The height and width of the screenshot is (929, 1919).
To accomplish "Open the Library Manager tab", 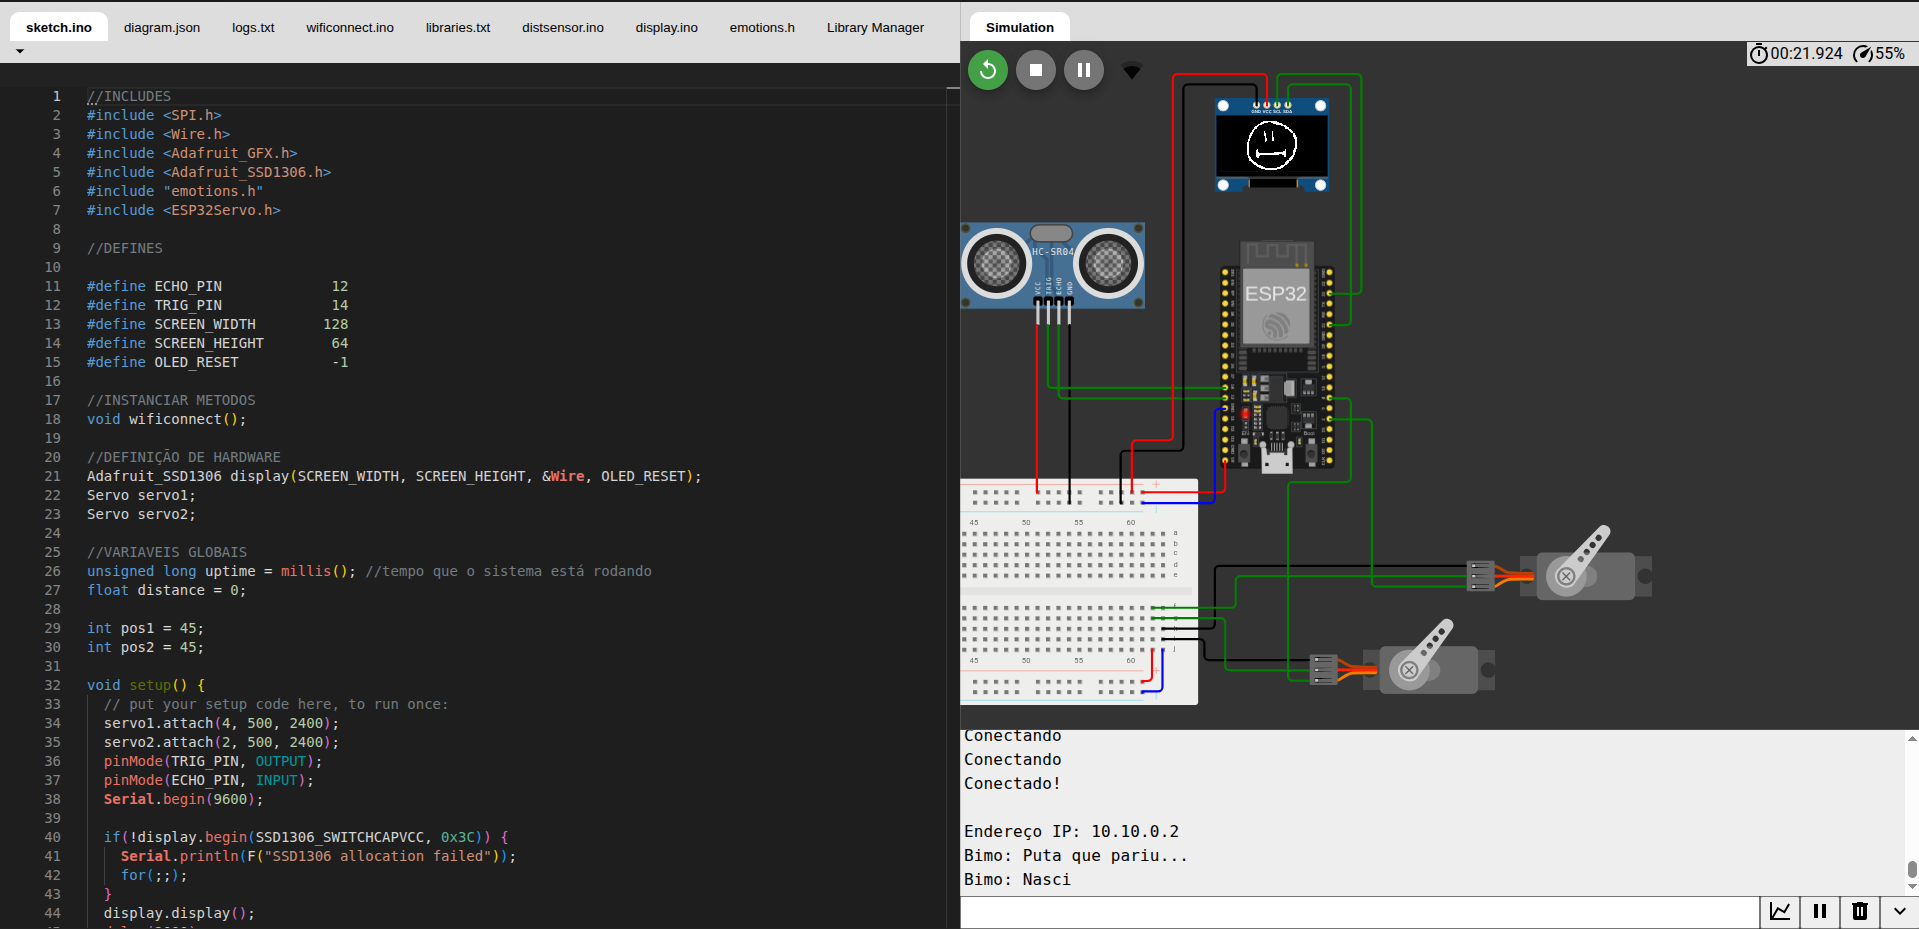I will coord(875,27).
